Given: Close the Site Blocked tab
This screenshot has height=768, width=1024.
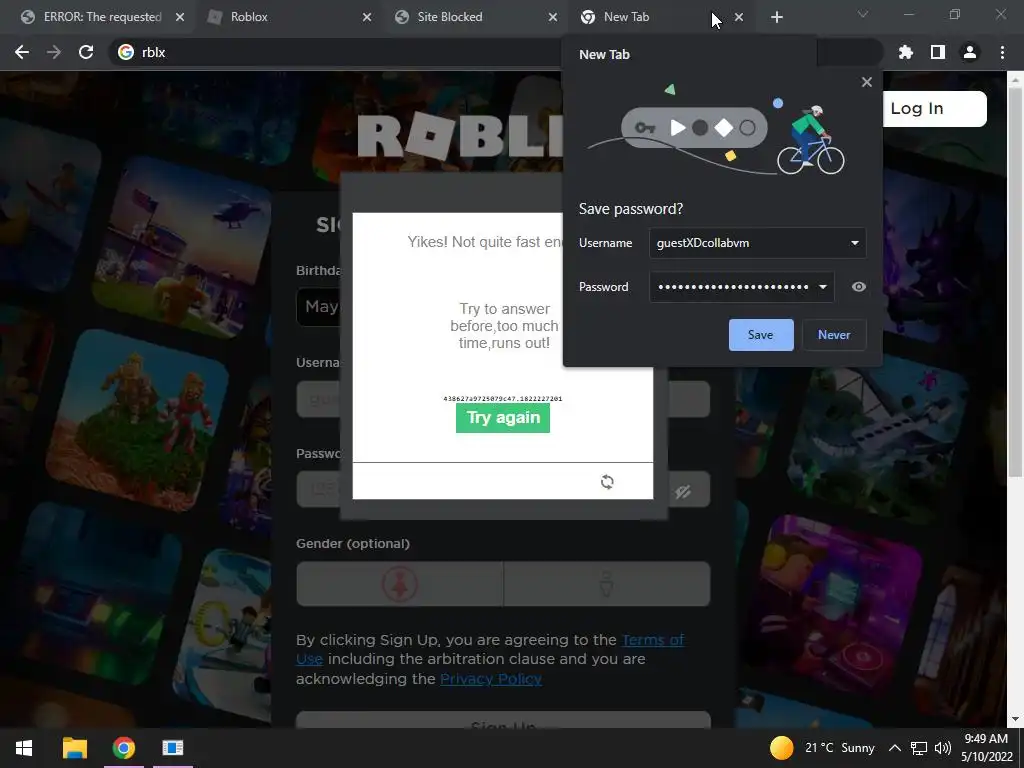Looking at the screenshot, I should tap(553, 17).
